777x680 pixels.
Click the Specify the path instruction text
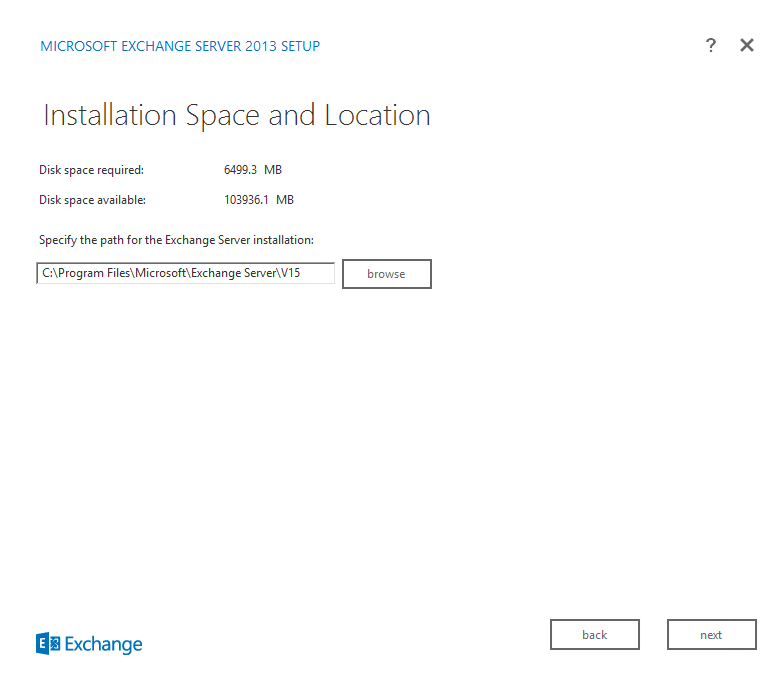(176, 240)
